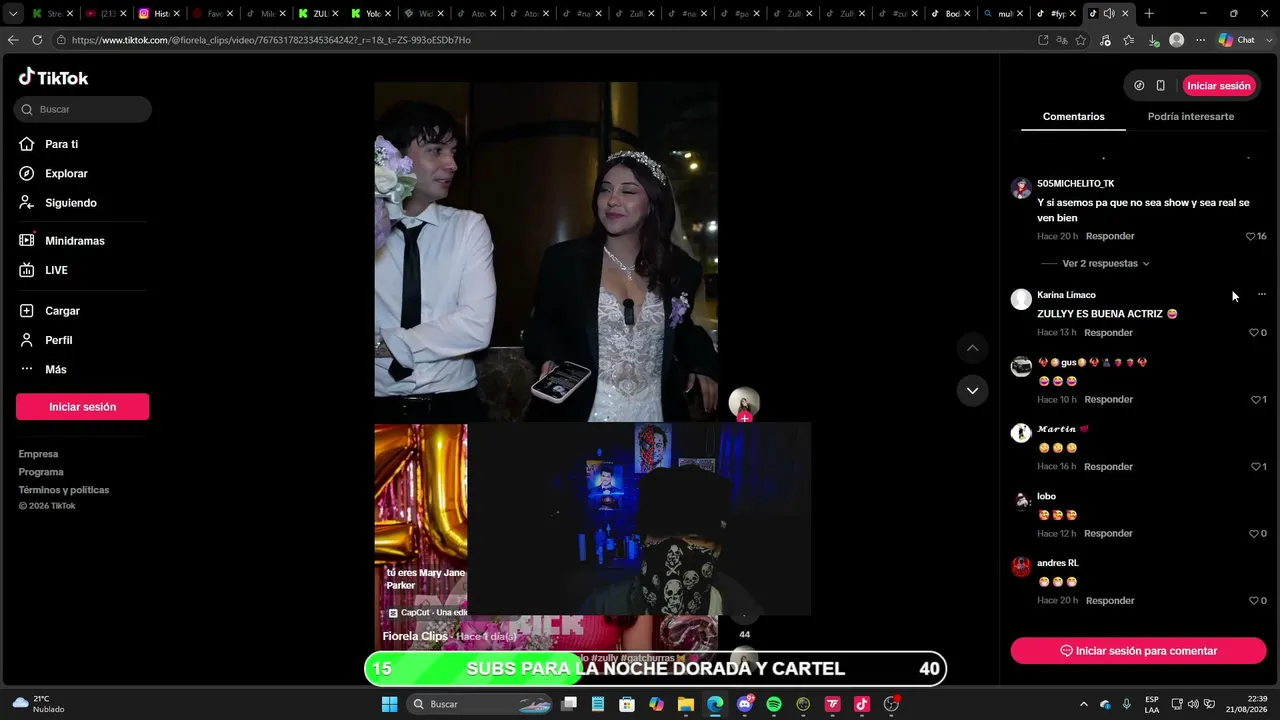
Task: Open the lobo commenter username
Action: click(x=1046, y=496)
